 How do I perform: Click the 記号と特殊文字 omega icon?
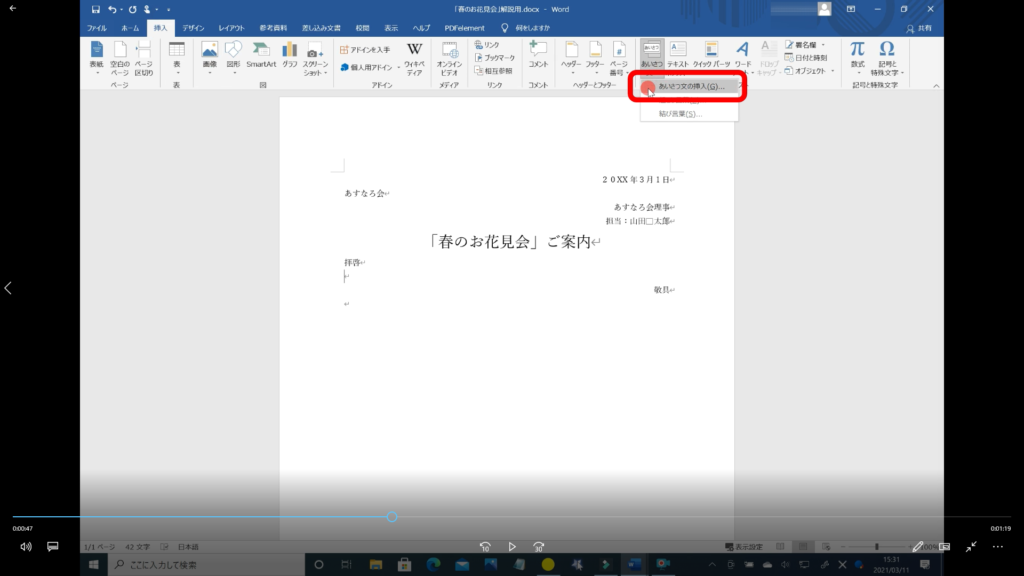pyautogui.click(x=887, y=56)
